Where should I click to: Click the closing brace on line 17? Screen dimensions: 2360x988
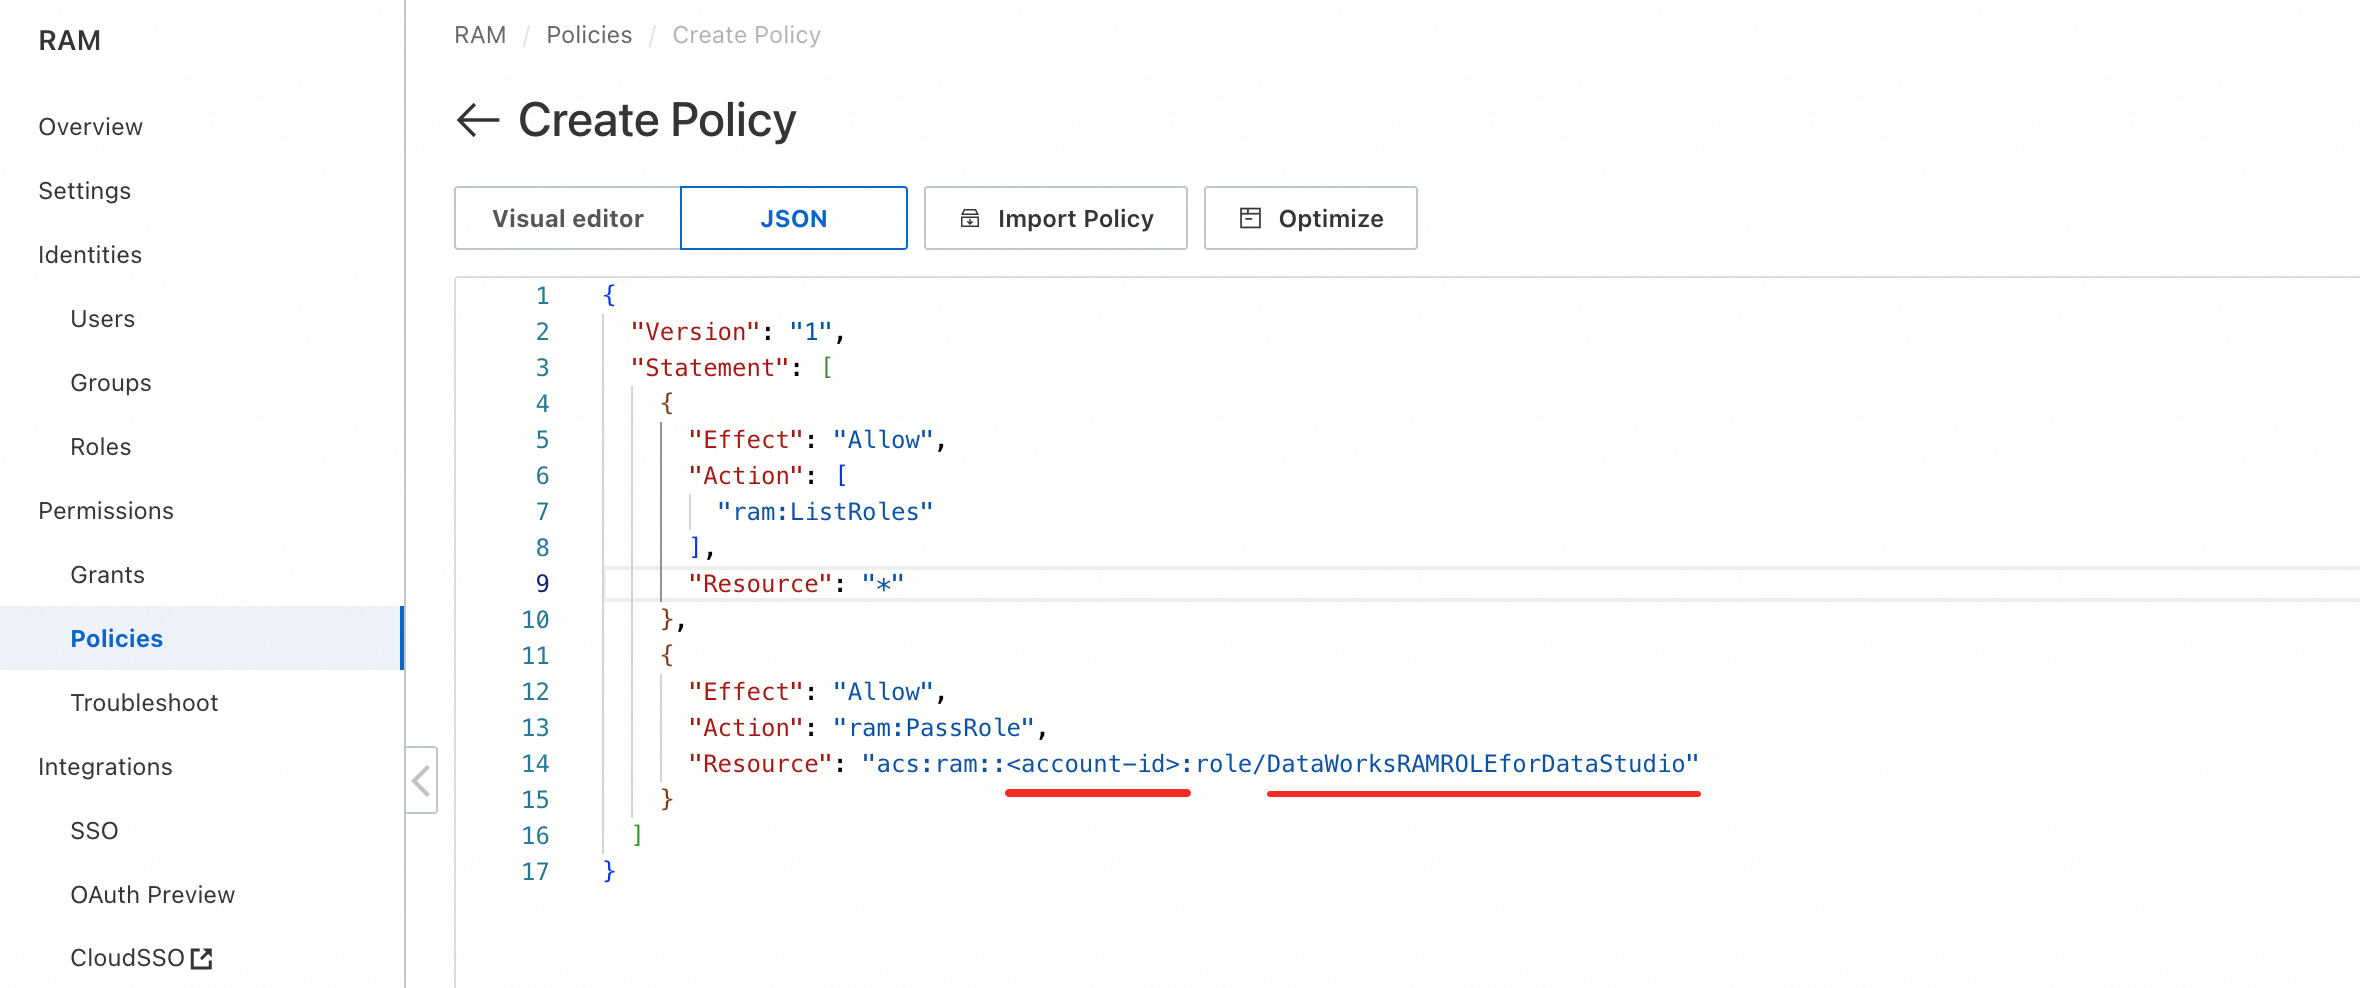(609, 872)
